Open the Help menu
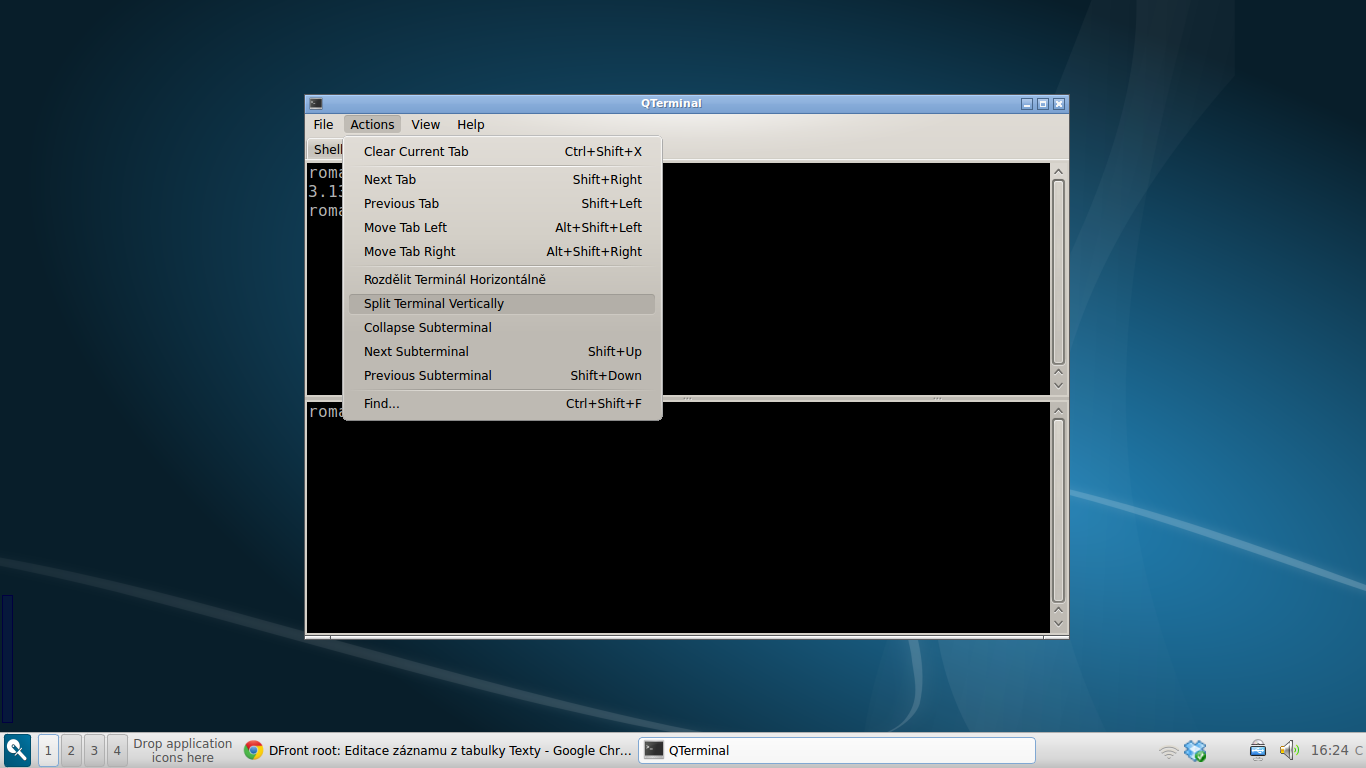 (470, 124)
